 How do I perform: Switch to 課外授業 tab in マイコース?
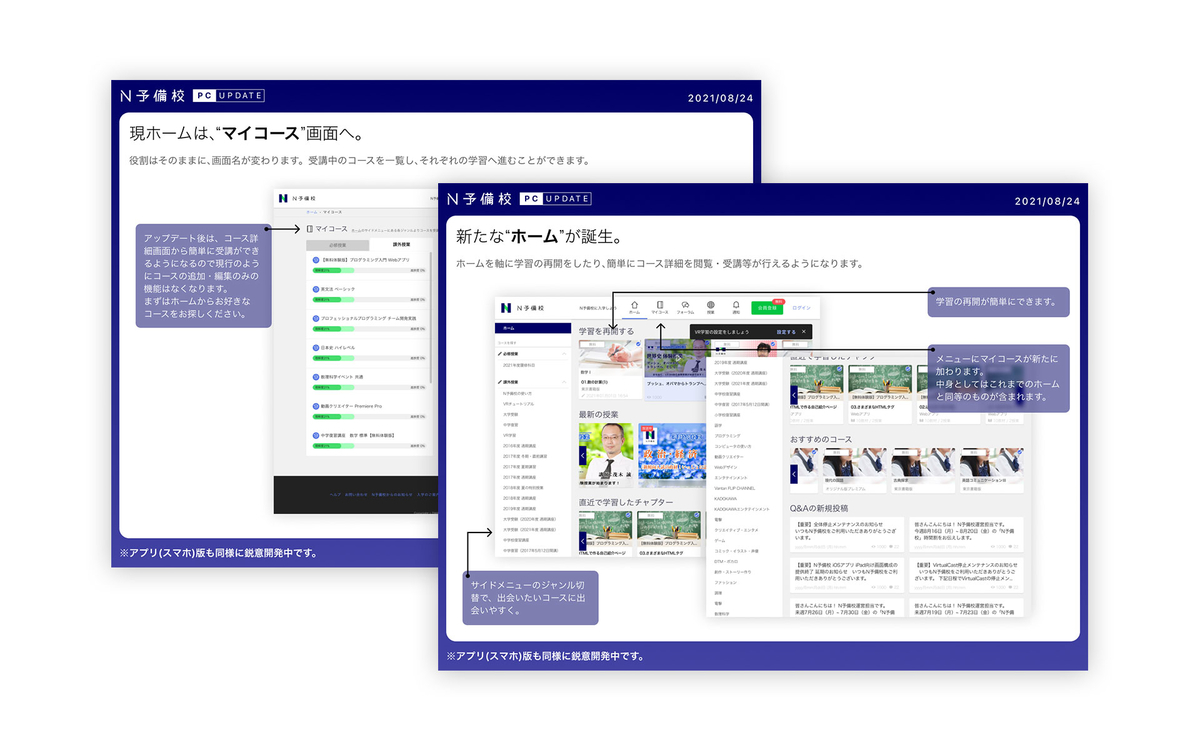click(401, 245)
